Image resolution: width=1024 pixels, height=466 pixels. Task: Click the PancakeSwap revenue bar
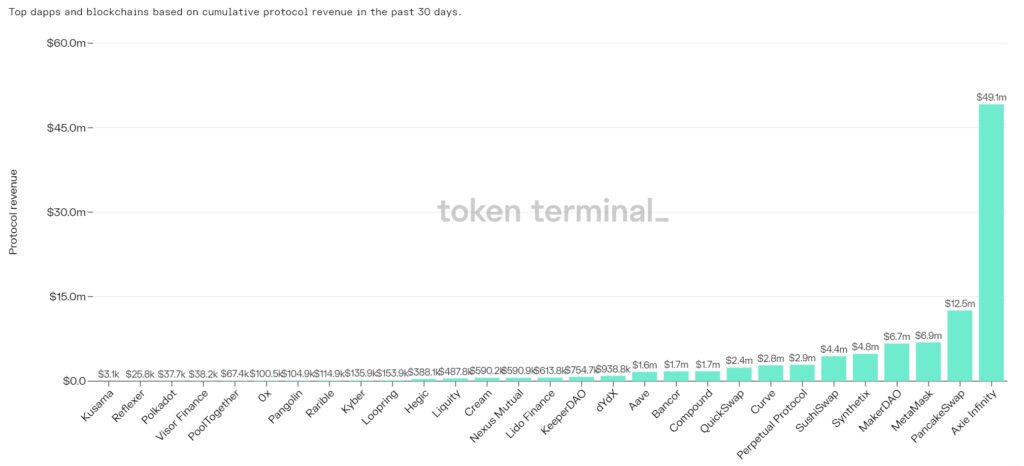point(960,345)
